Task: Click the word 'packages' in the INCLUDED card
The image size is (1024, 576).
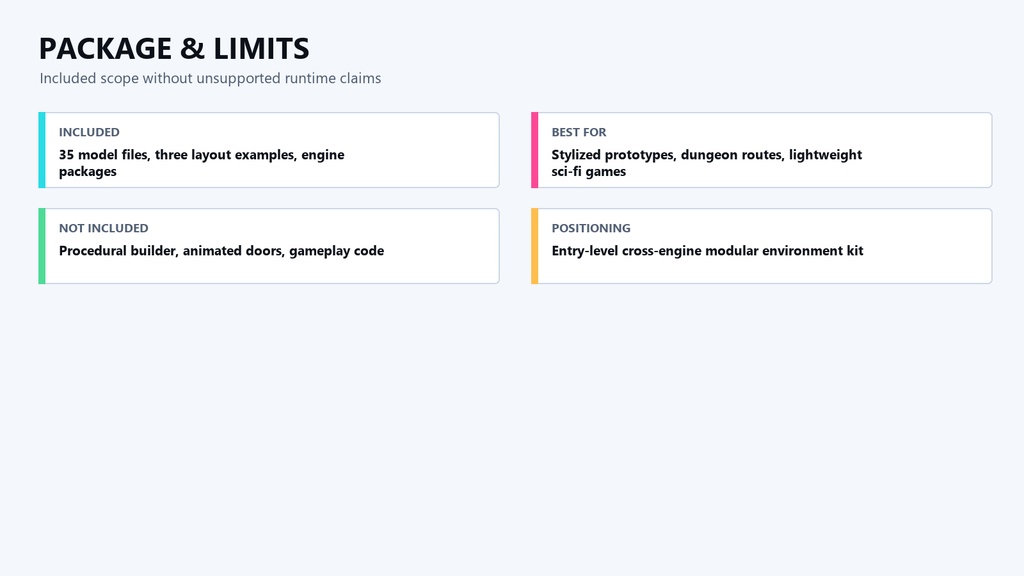Action: pyautogui.click(x=88, y=172)
